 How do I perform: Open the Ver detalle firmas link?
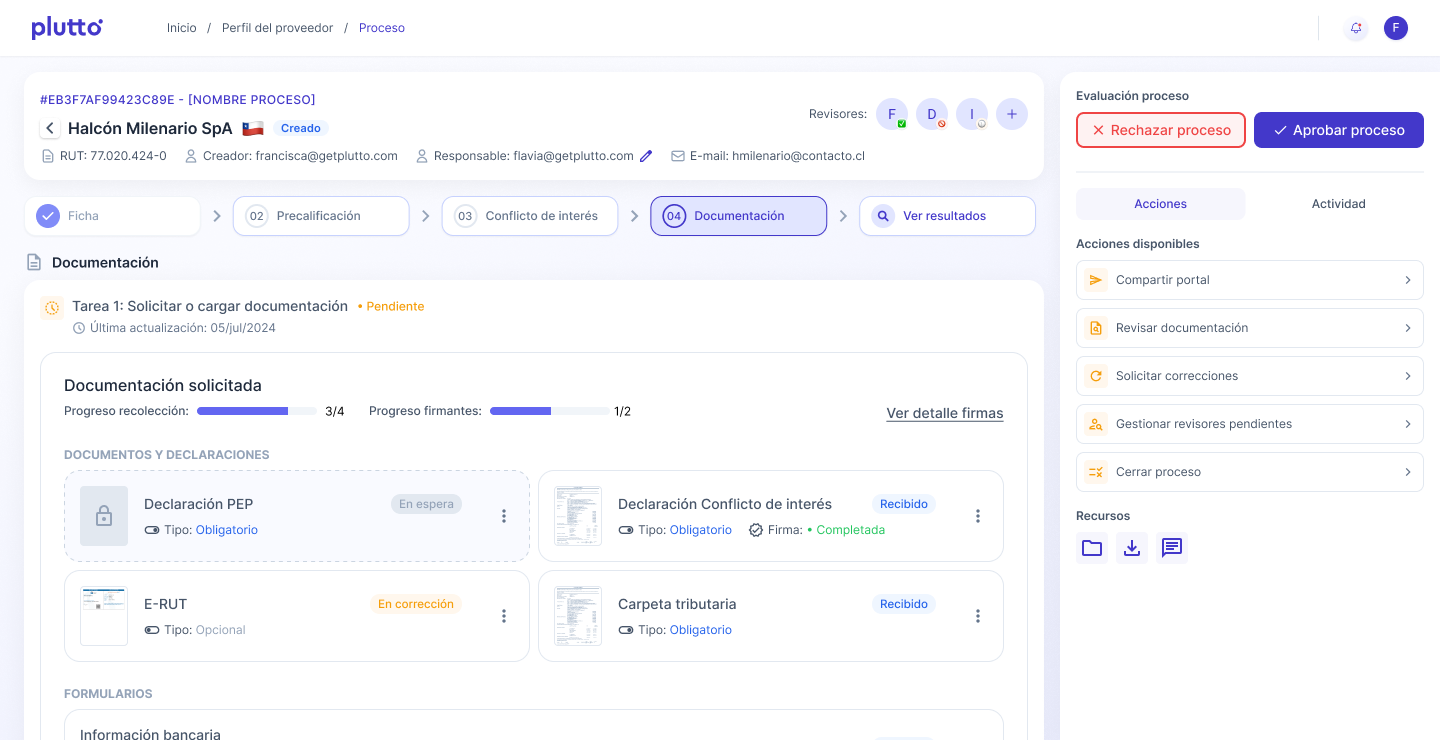click(x=944, y=413)
